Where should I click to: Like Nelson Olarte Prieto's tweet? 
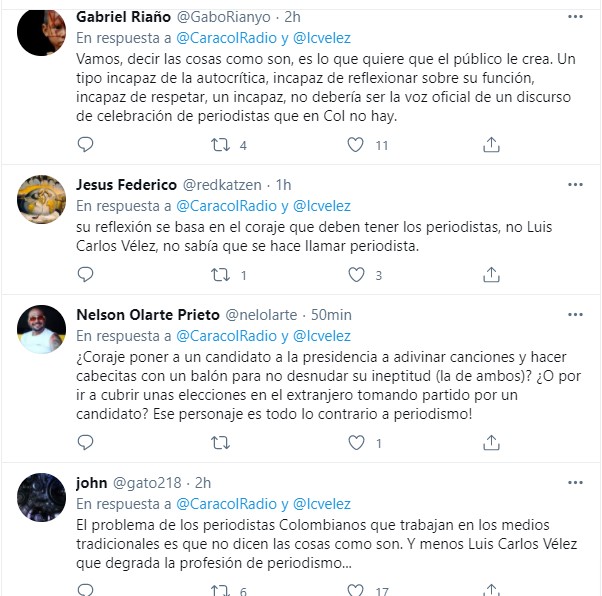[x=355, y=441]
